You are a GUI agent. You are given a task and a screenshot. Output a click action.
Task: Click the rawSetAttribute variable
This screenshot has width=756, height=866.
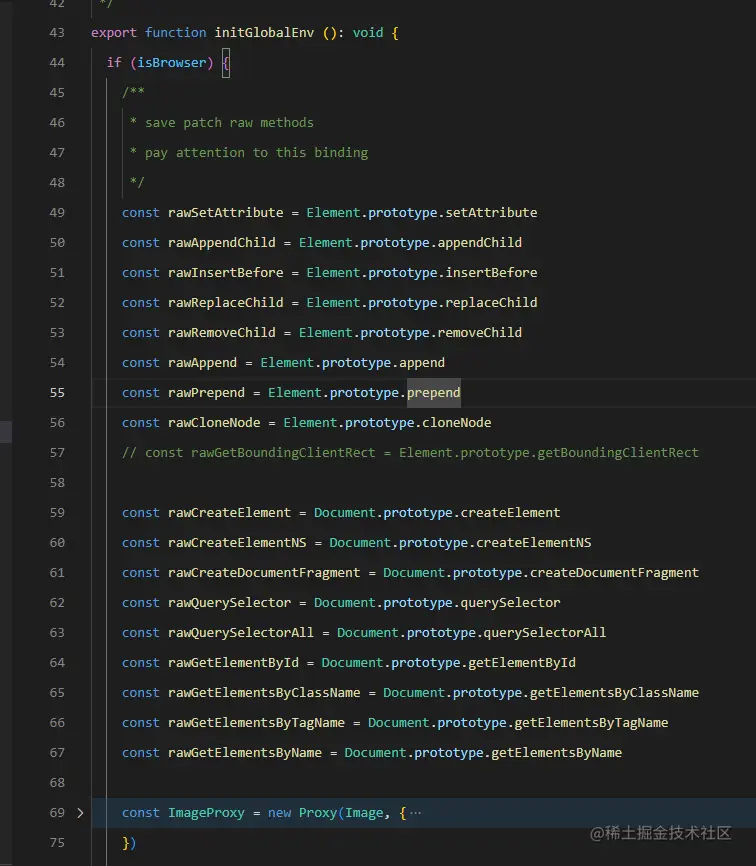tap(225, 213)
